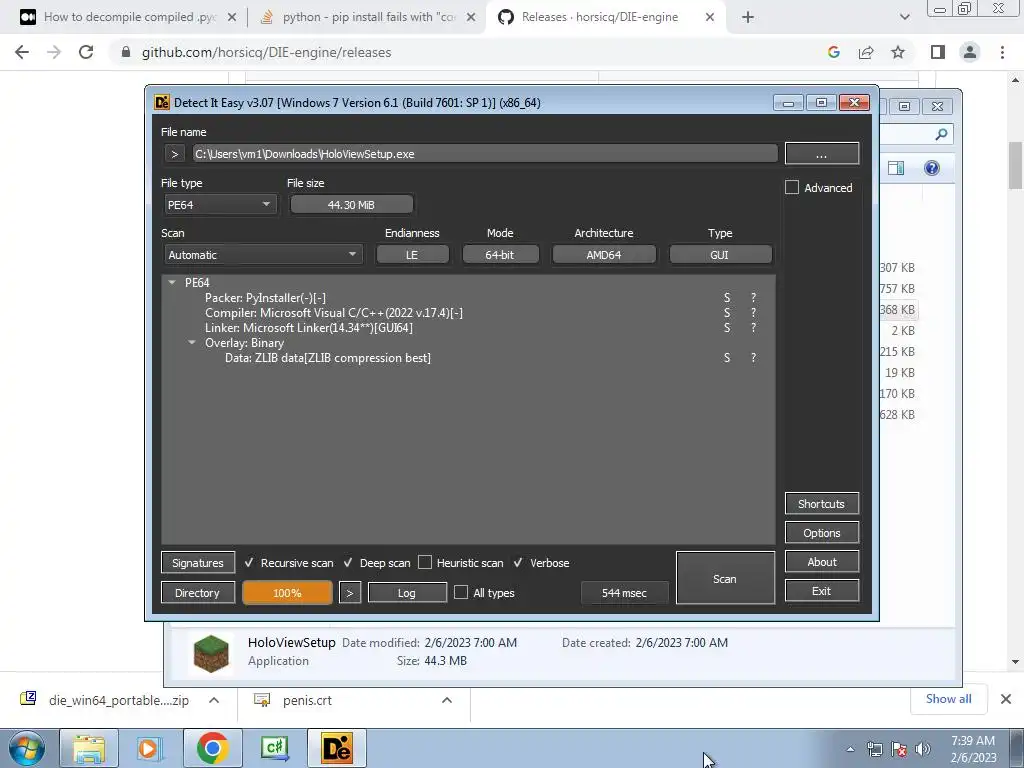Viewport: 1024px width, 768px height.
Task: Click the orange 100% progress bar
Action: [287, 593]
